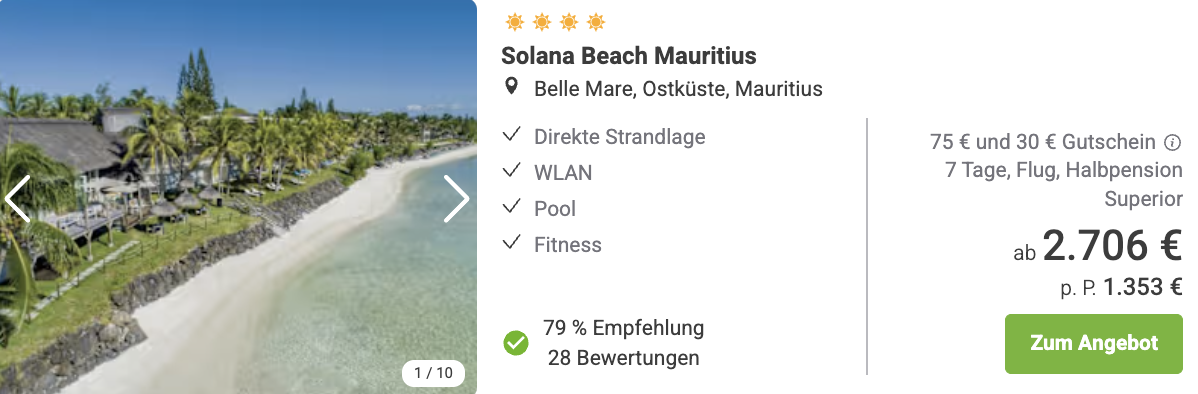Click the 1 / 10 image counter
This screenshot has width=1198, height=394.
point(433,373)
